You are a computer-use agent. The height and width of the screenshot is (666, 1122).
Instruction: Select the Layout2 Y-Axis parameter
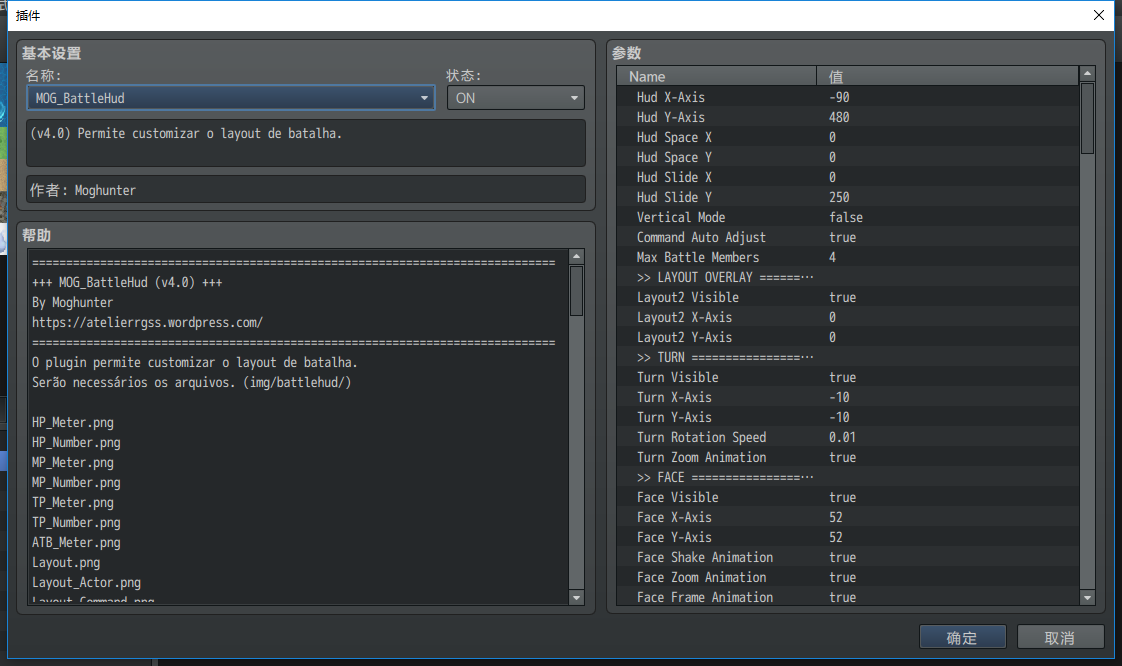848,338
